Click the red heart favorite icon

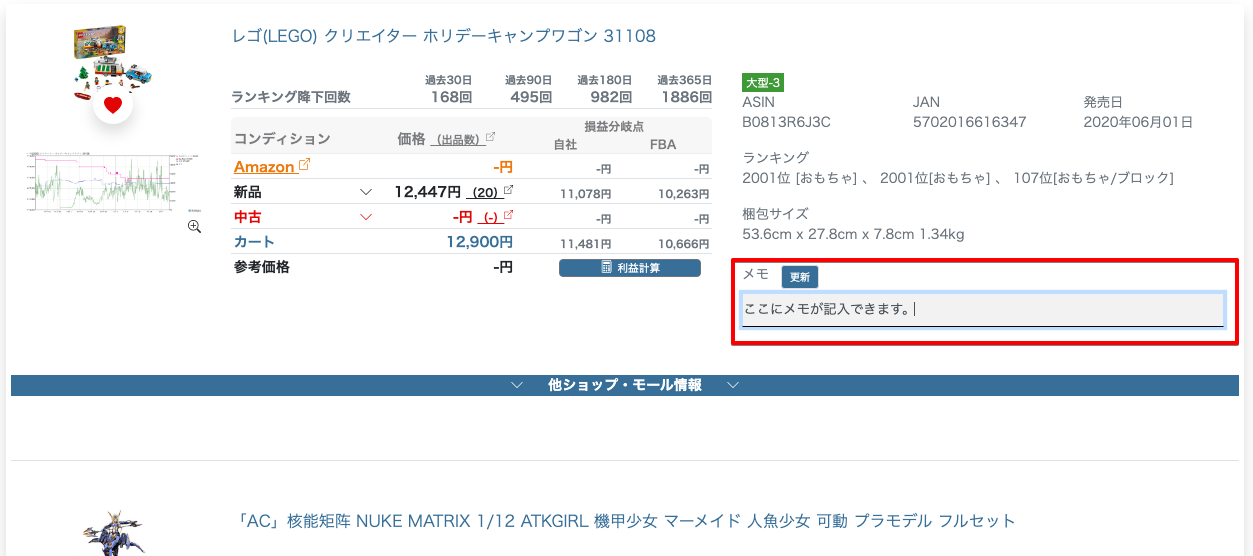[x=113, y=105]
